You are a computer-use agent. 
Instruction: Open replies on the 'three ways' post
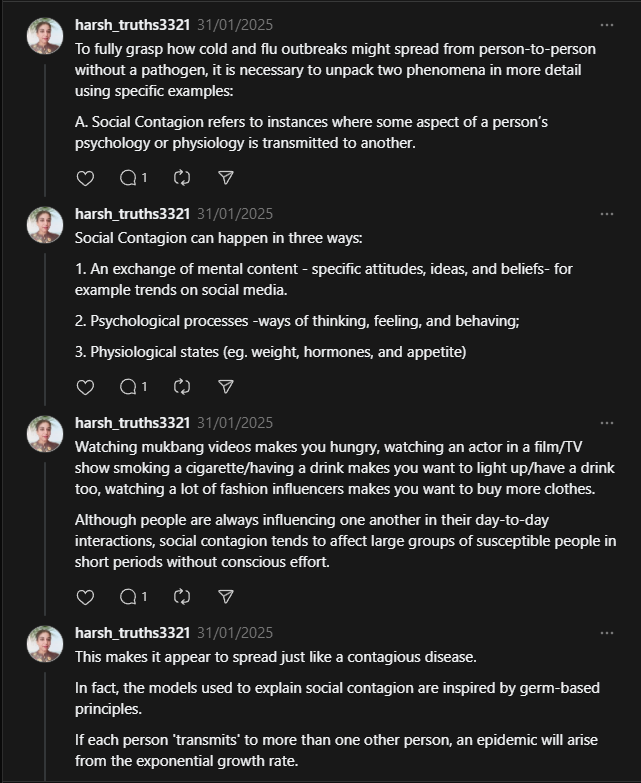point(133,387)
